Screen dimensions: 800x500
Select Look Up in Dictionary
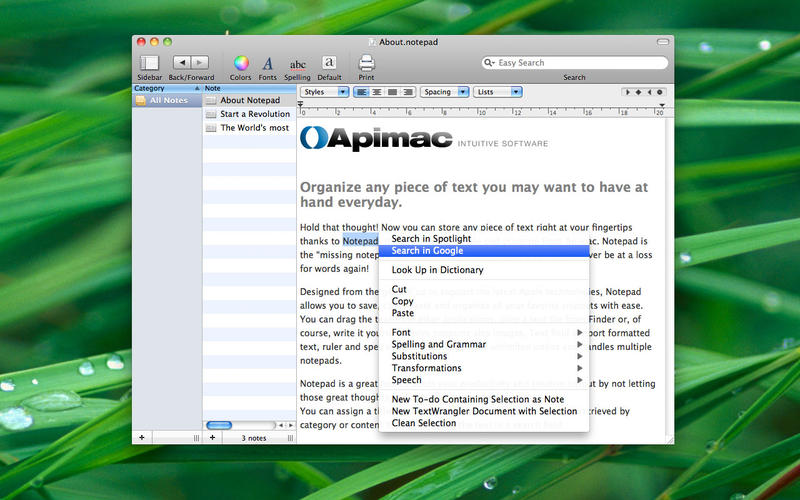pyautogui.click(x=437, y=270)
